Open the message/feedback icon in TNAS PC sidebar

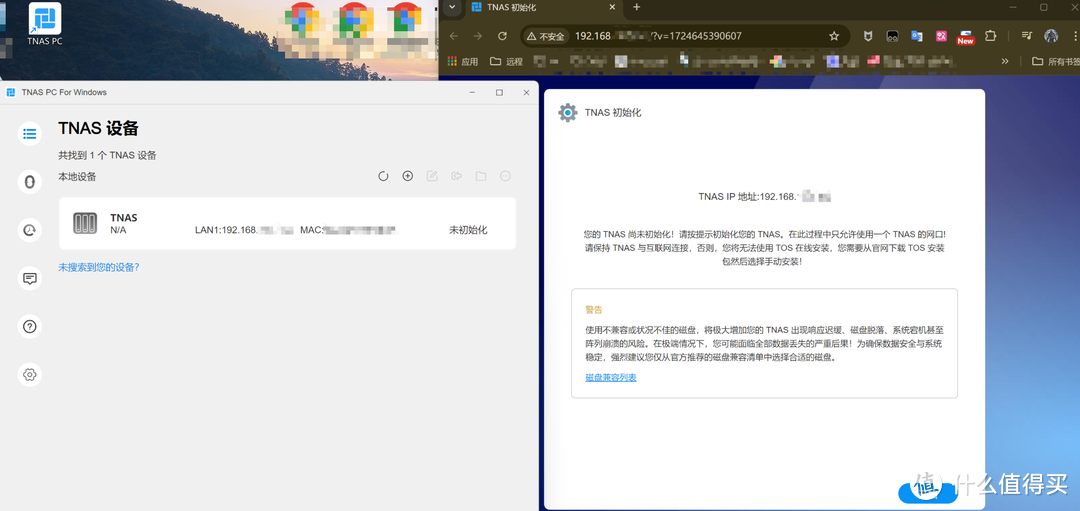(29, 278)
